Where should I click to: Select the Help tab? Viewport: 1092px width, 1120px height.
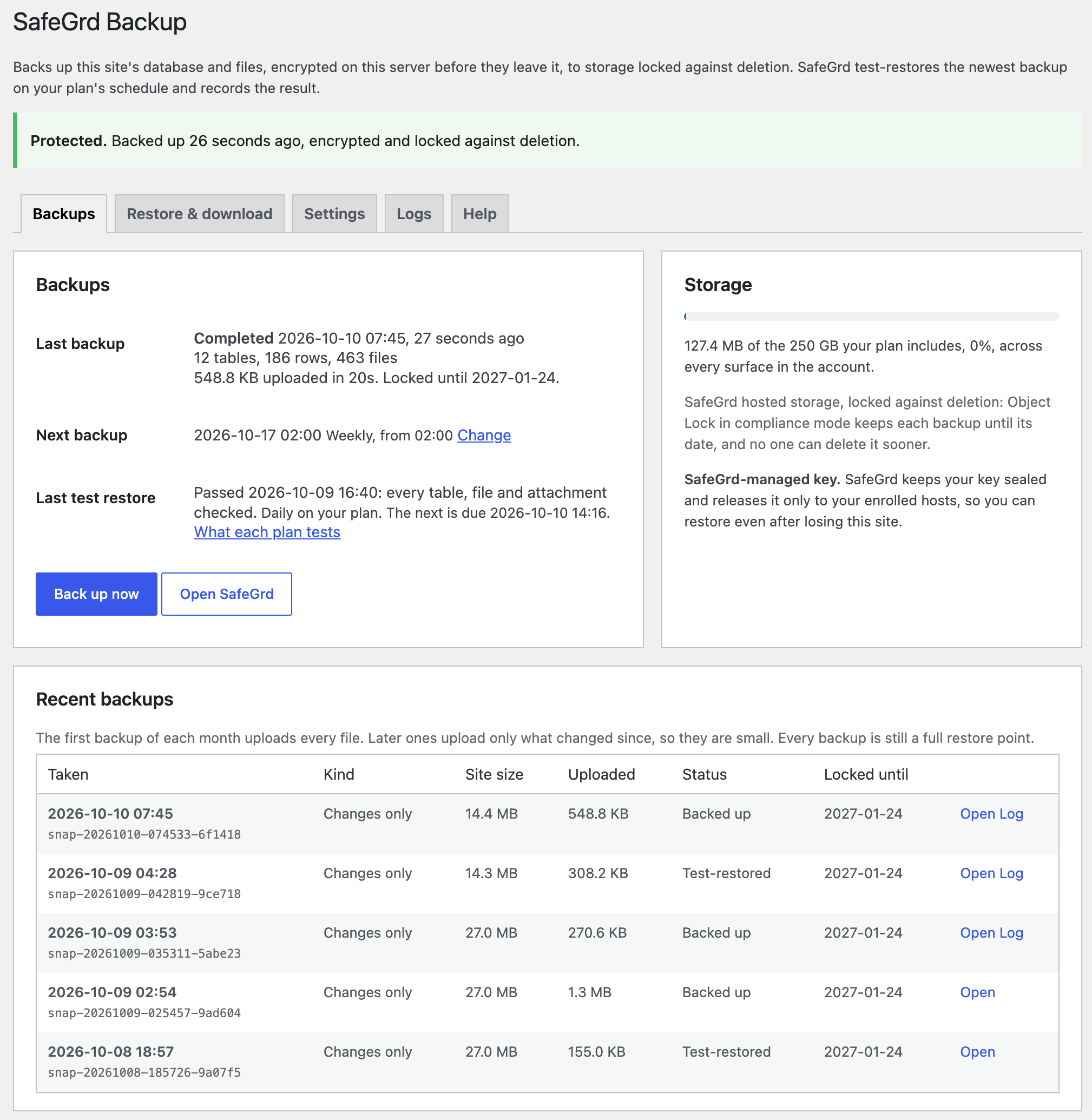(479, 214)
